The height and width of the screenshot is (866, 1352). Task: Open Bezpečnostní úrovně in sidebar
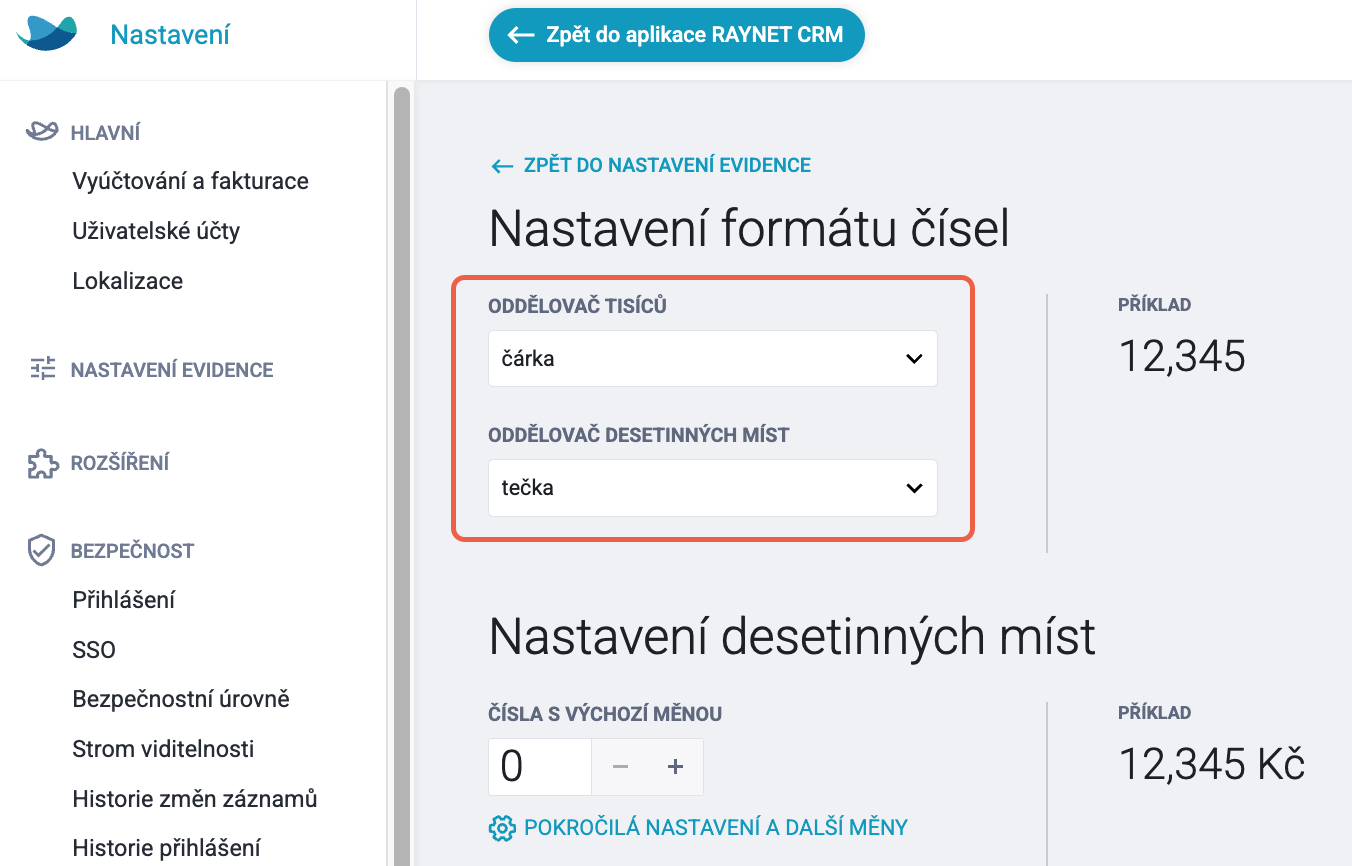click(x=181, y=699)
